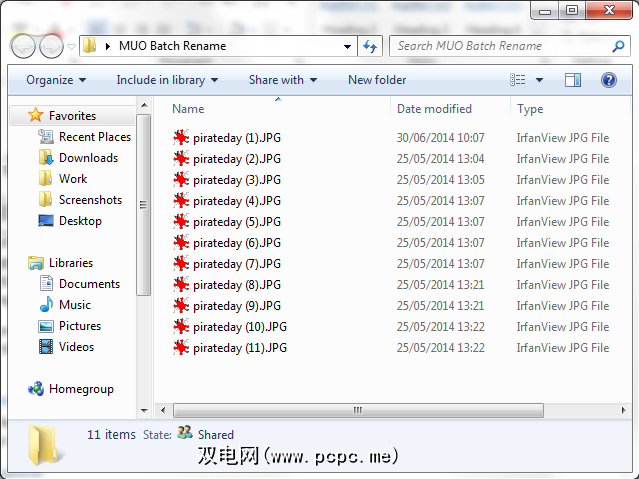
Task: Click the file list horizontal scrollbar thumb
Action: click(x=358, y=410)
